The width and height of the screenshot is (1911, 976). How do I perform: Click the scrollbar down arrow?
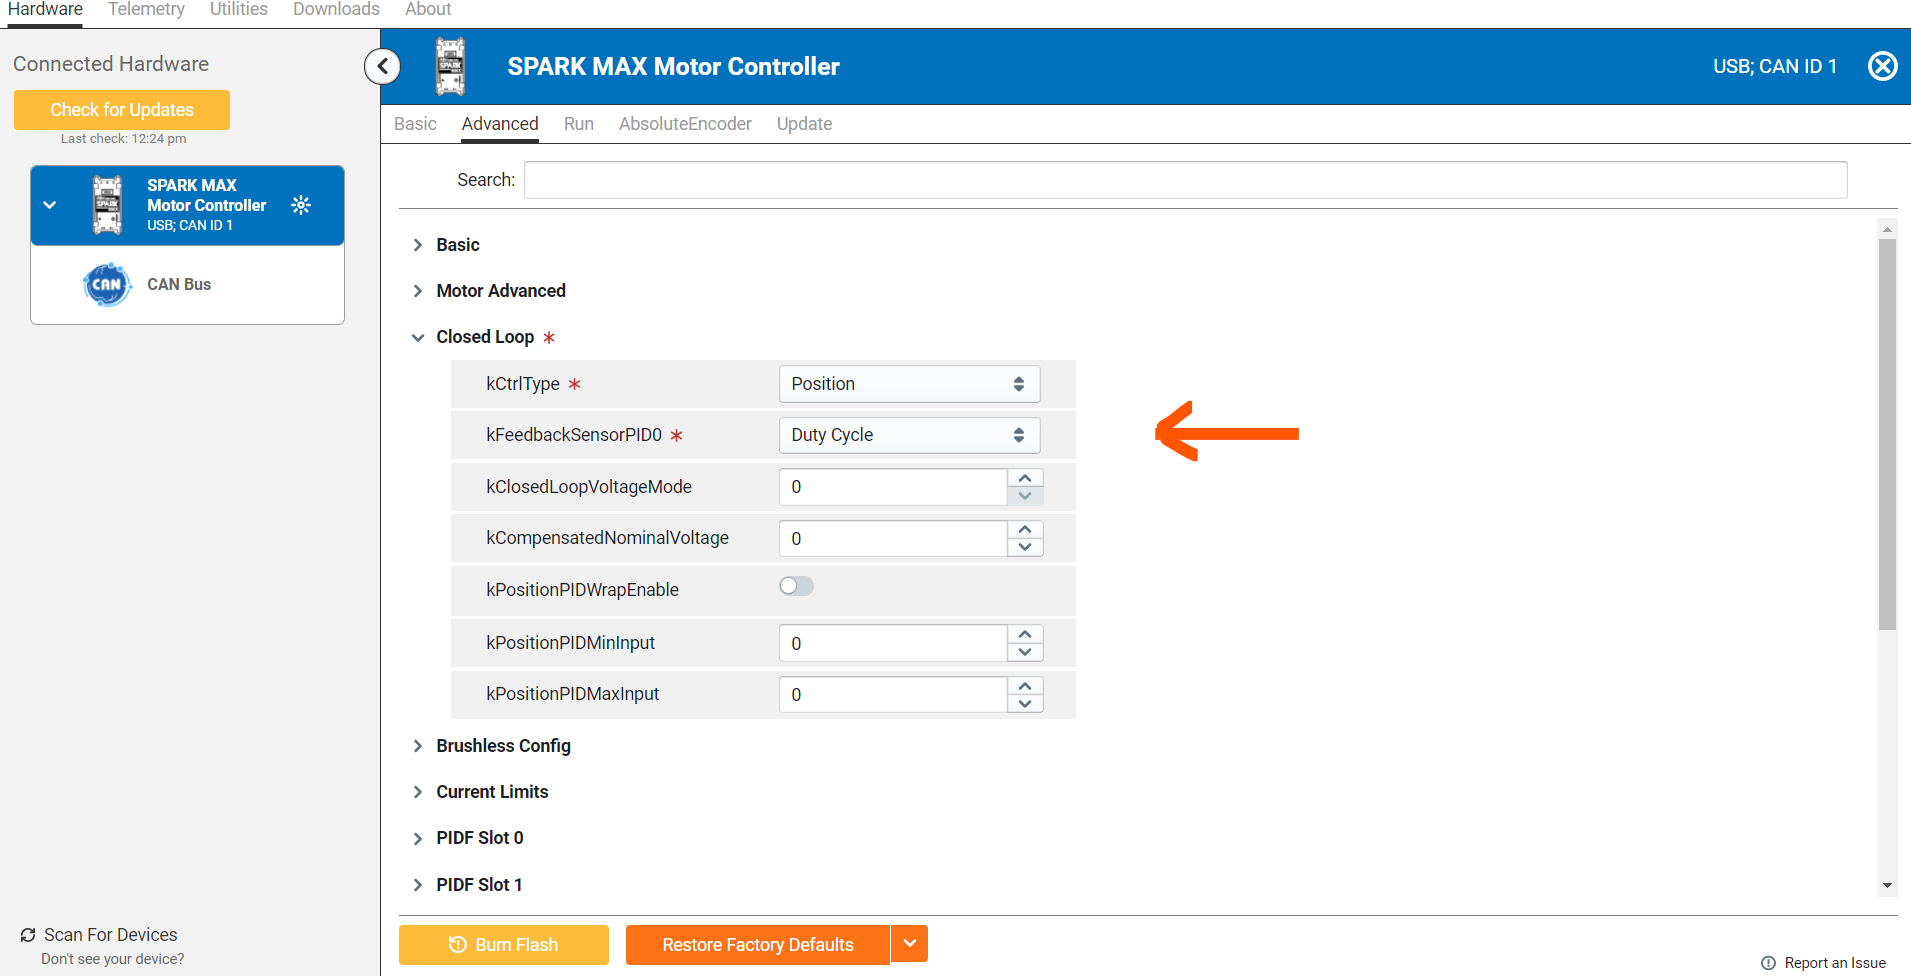point(1887,885)
